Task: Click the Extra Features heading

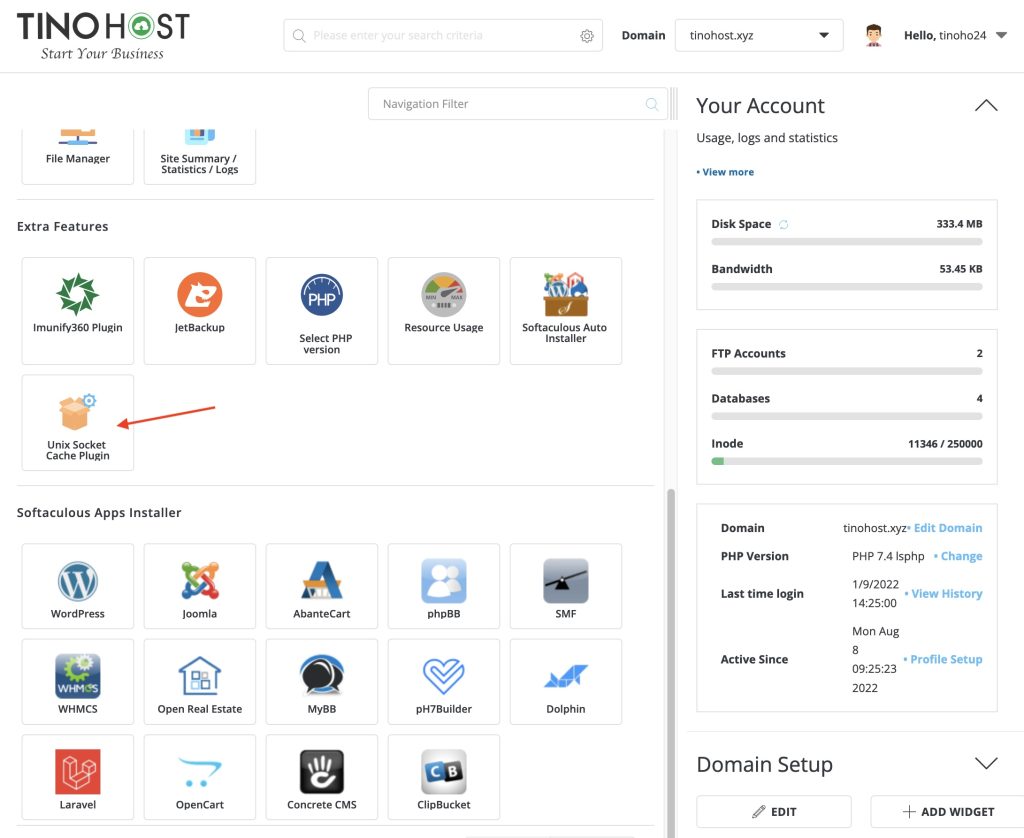Action: point(63,227)
